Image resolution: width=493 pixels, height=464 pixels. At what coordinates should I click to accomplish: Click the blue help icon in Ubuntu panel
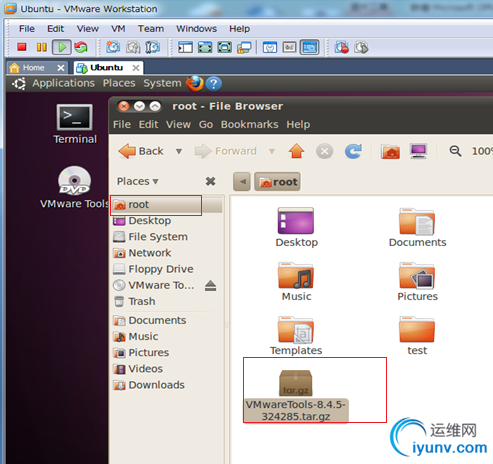pyautogui.click(x=214, y=84)
